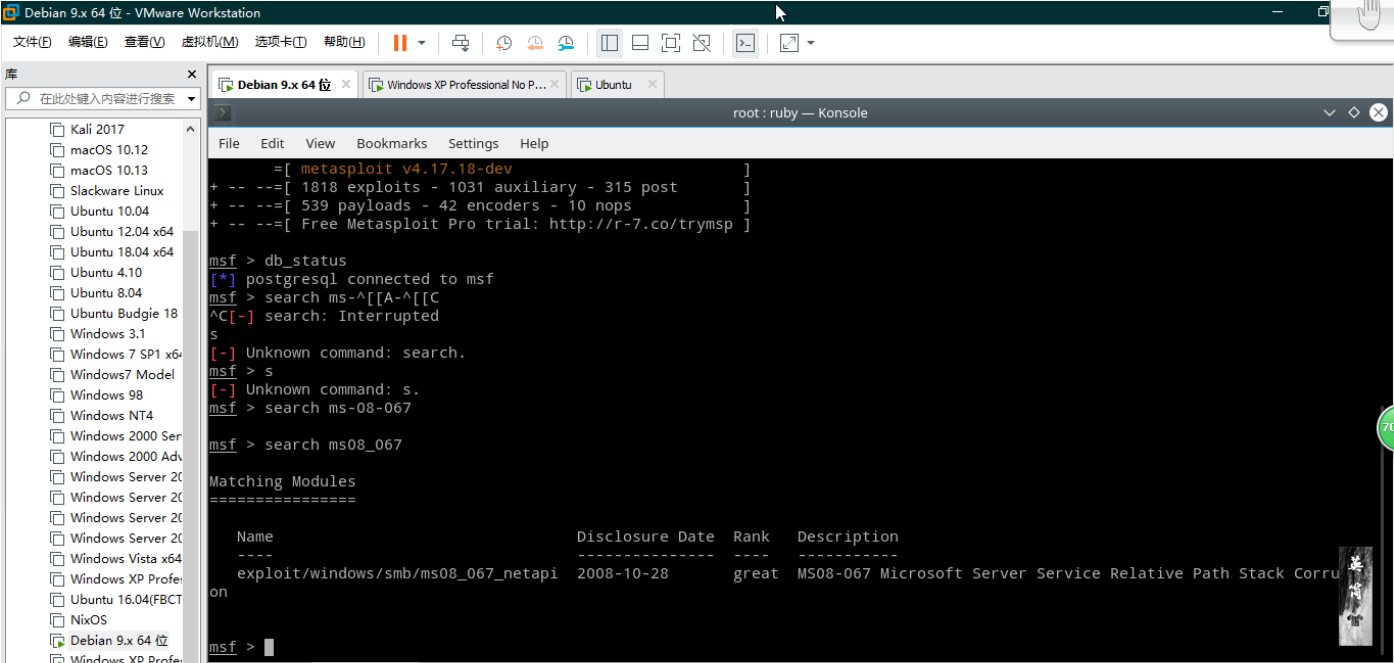Click VM icon beside Ubuntu 4.10
This screenshot has width=1394, height=663.
click(x=57, y=272)
